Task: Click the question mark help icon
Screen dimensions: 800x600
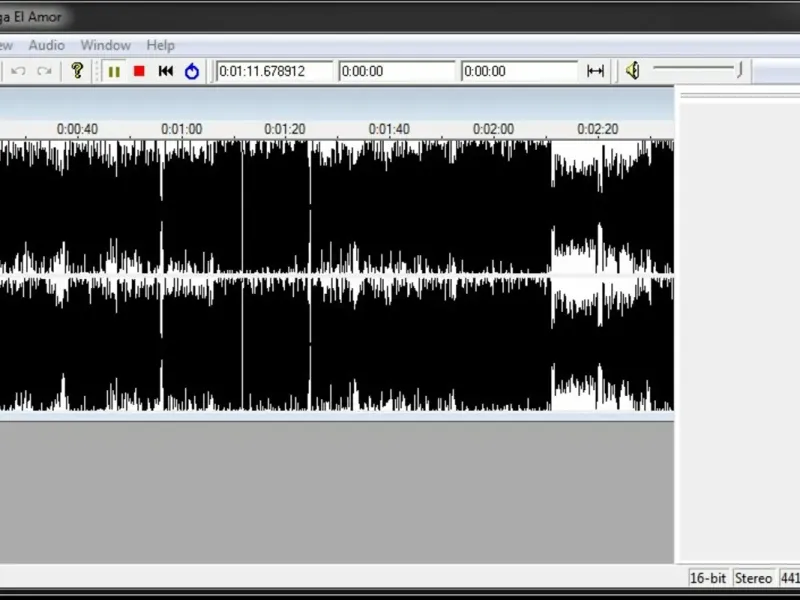Action: (77, 70)
